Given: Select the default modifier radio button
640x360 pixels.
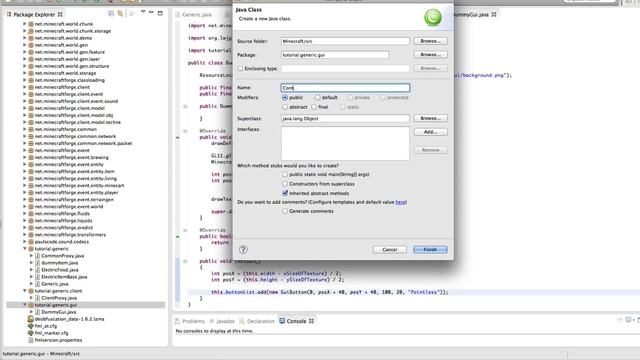Looking at the screenshot, I should pyautogui.click(x=317, y=98).
